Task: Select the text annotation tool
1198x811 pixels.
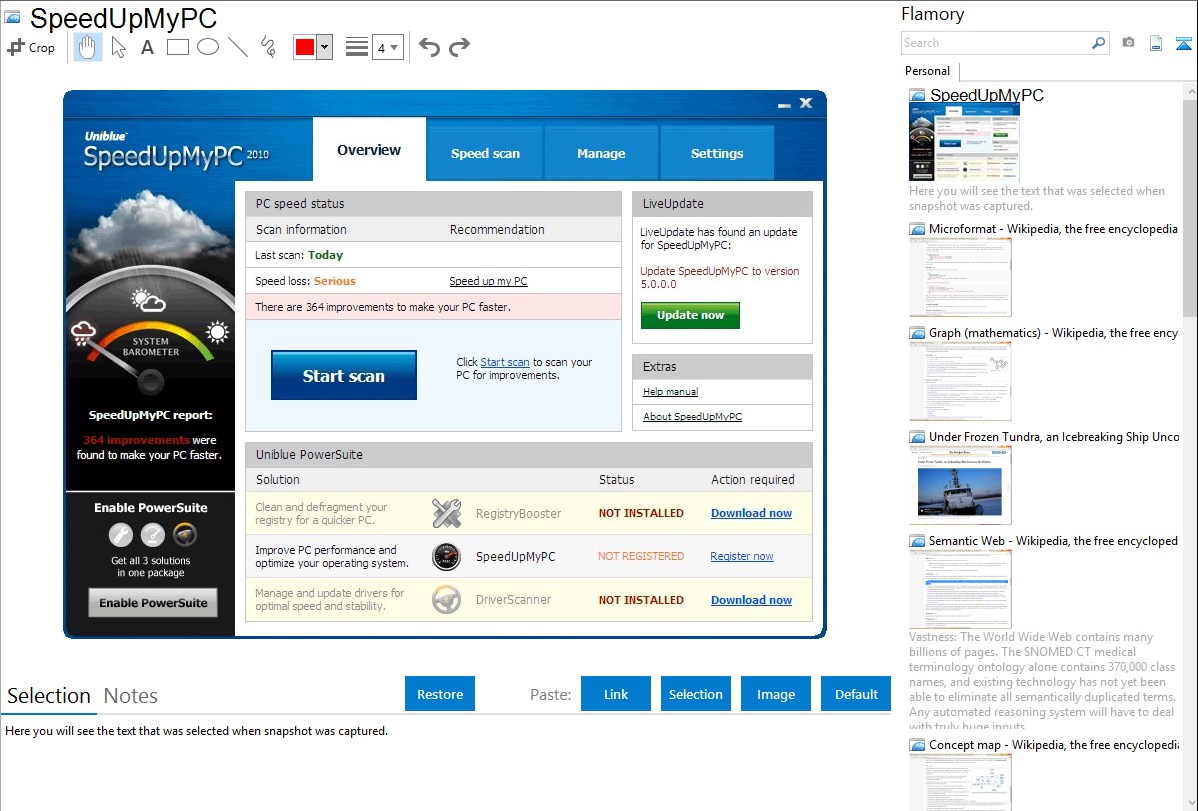Action: tap(147, 47)
